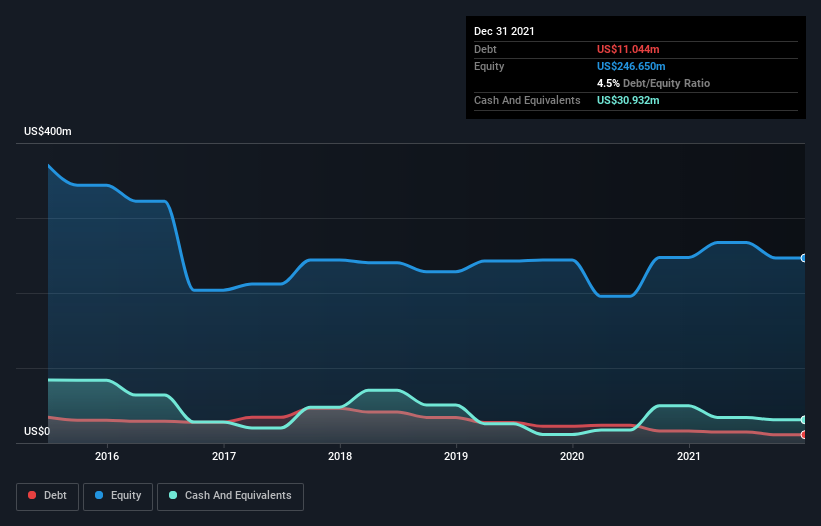Click Cash And Equivalents label in tooltip
Screen dimensions: 821x526
click(527, 100)
